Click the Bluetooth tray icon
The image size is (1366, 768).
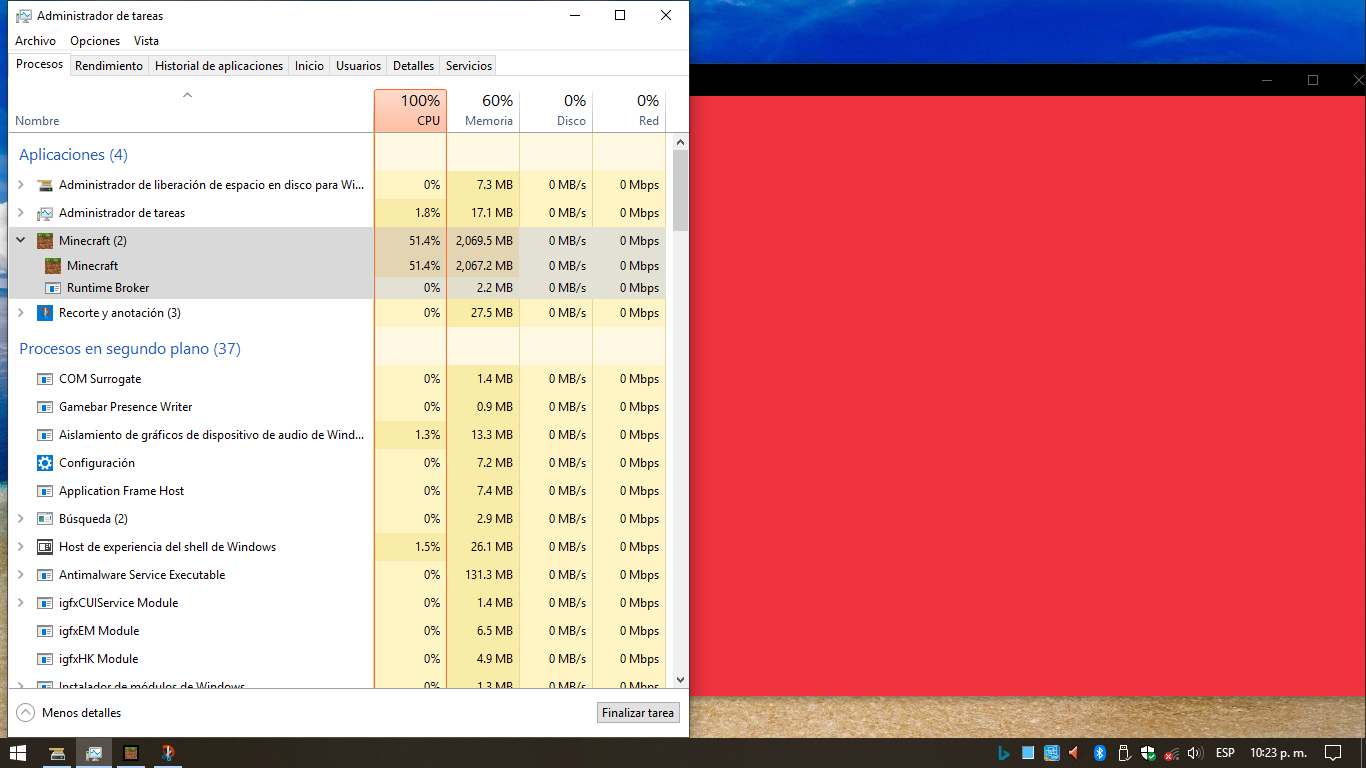click(x=1099, y=753)
